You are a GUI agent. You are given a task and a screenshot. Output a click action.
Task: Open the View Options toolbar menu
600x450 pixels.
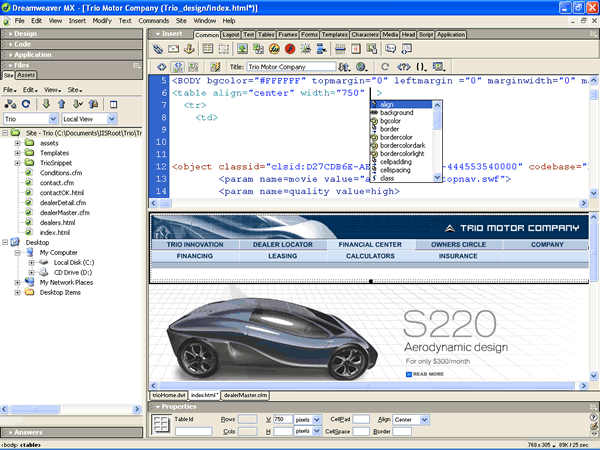439,67
